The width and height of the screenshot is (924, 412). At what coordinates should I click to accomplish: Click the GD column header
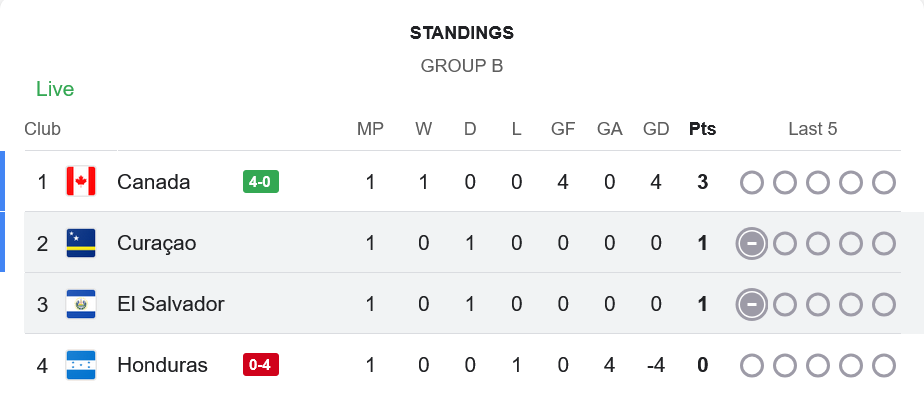tap(656, 129)
